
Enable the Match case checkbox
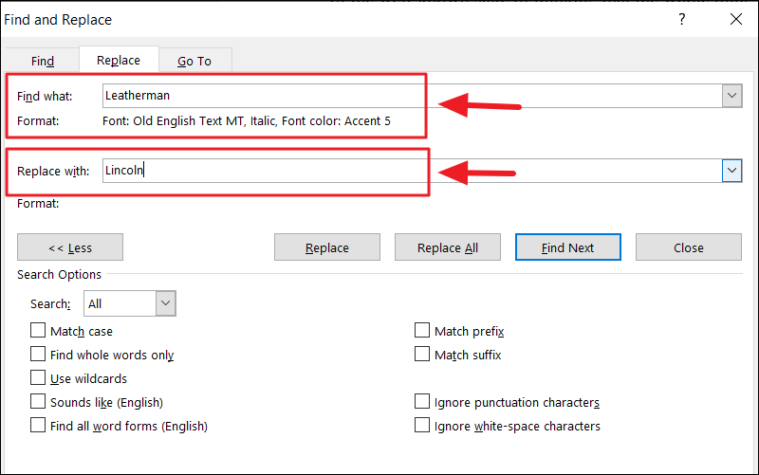(x=38, y=330)
